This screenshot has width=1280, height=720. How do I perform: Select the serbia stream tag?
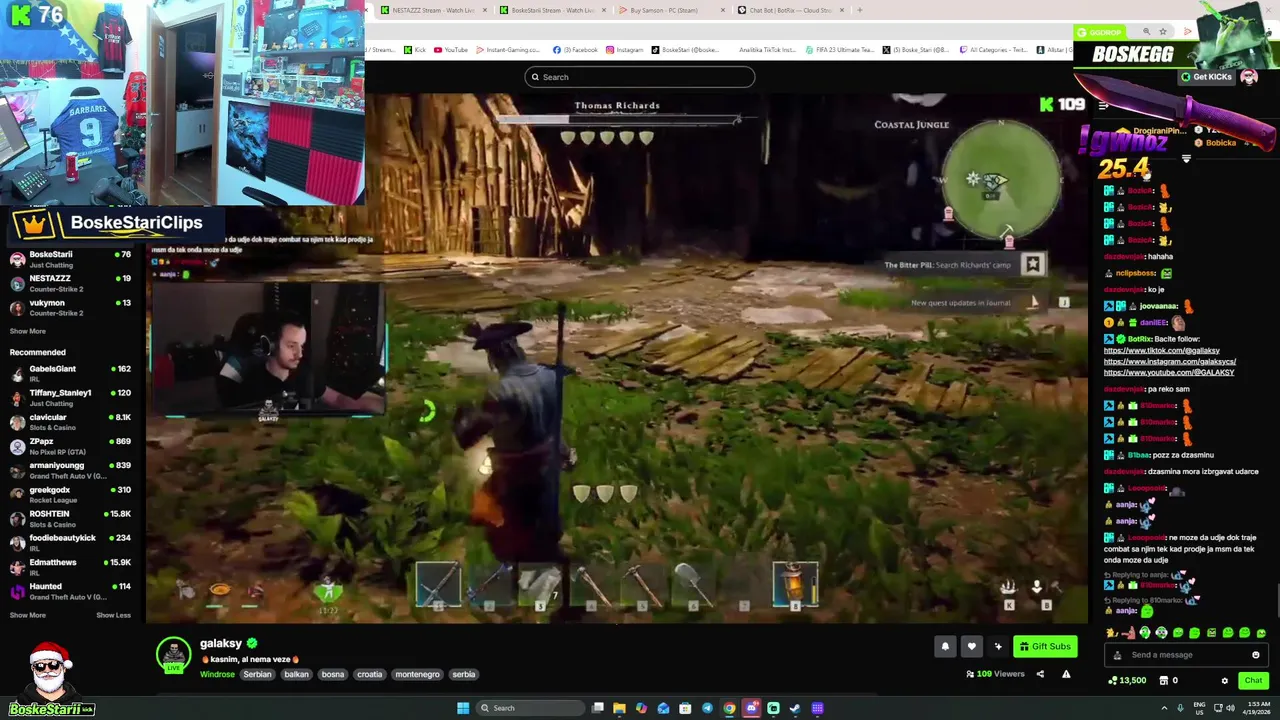tap(463, 674)
